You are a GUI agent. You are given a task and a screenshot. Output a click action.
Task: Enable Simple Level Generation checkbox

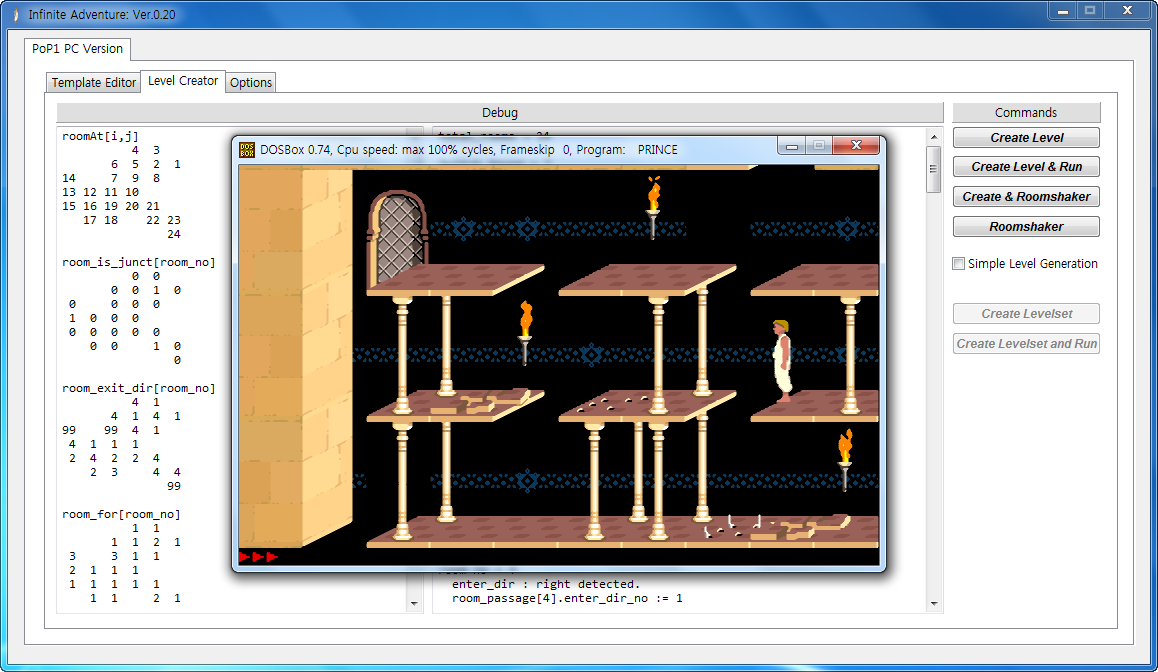(959, 264)
